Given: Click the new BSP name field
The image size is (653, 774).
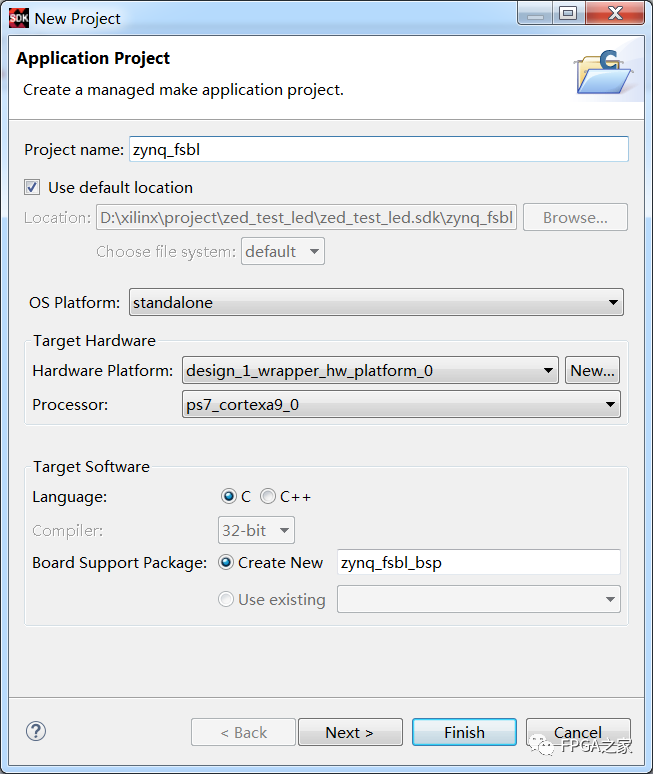Looking at the screenshot, I should click(478, 562).
